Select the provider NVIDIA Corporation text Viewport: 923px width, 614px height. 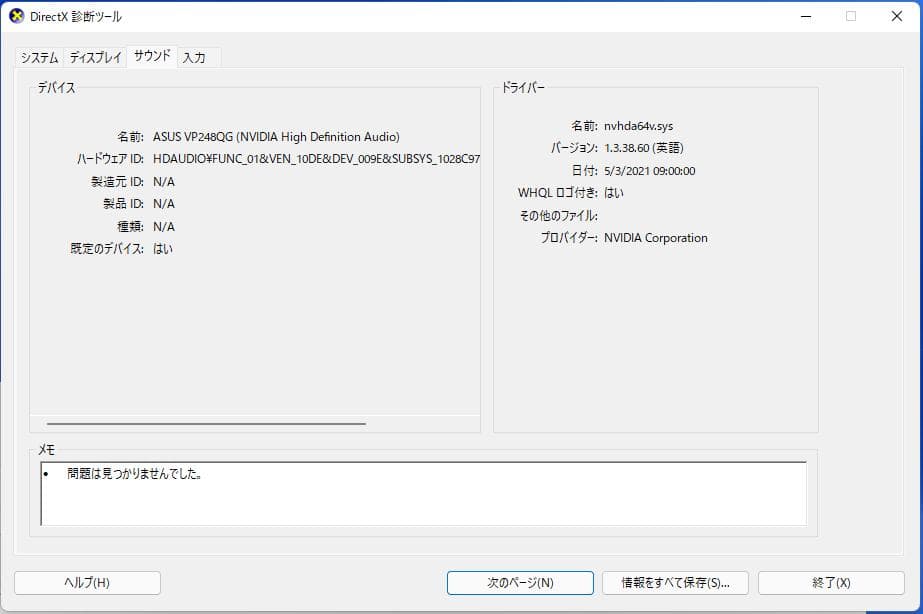coord(655,238)
